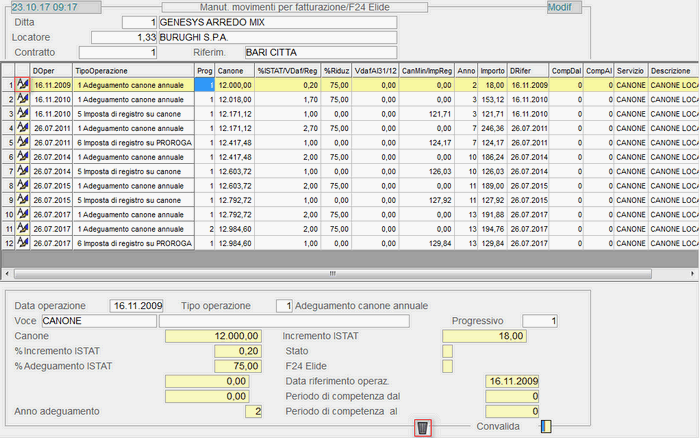Click the % Adeguamento ISTAT field

[238, 366]
